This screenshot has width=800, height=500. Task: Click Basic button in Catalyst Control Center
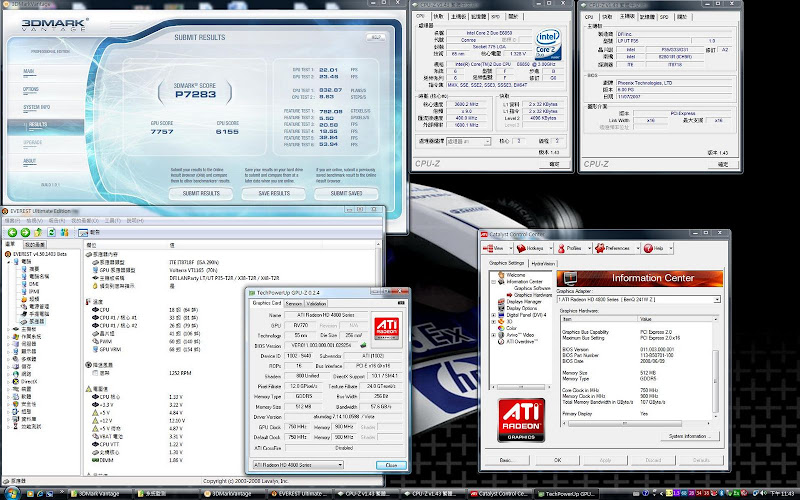click(506, 460)
